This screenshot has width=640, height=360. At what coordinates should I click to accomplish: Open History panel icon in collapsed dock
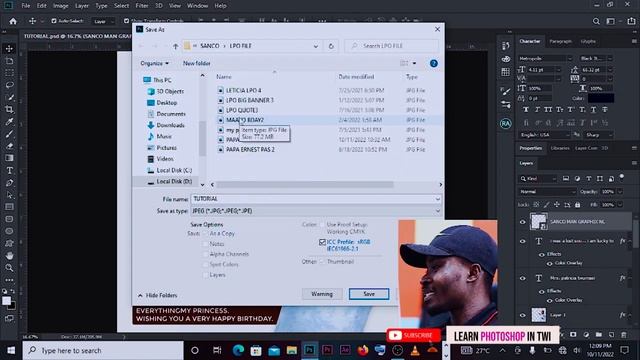tap(506, 46)
